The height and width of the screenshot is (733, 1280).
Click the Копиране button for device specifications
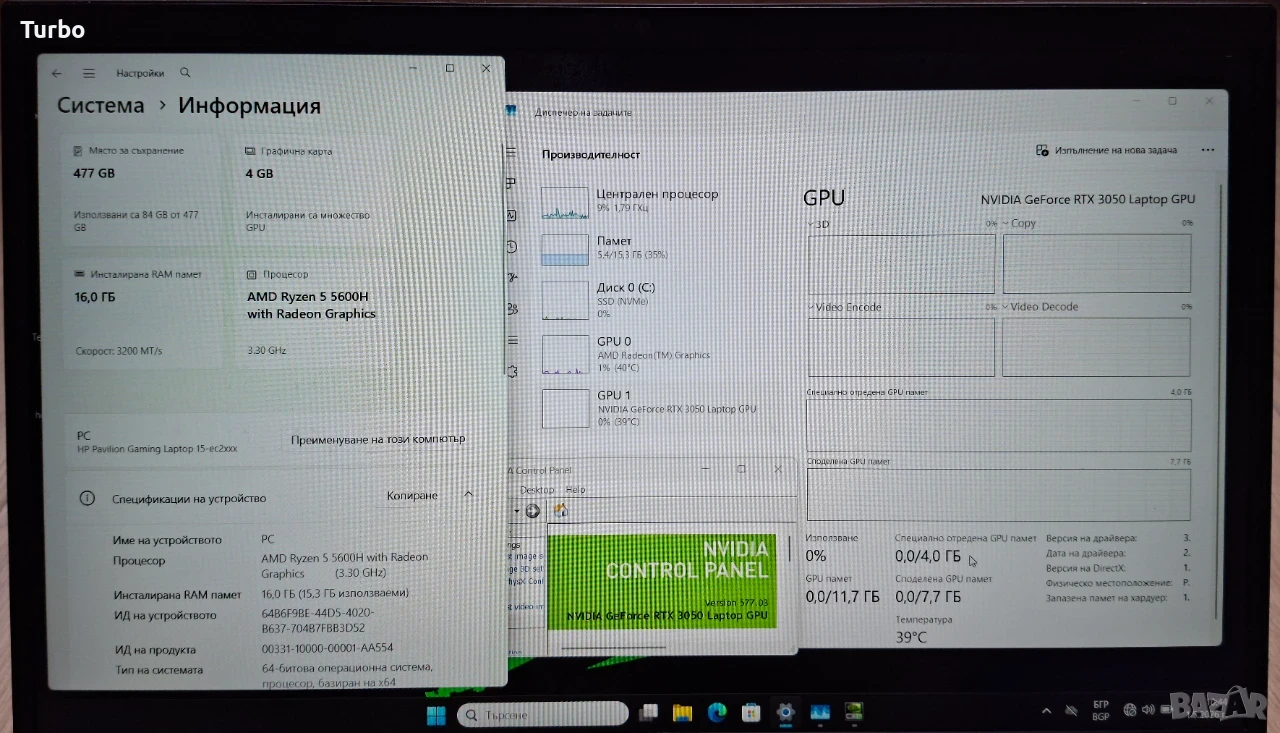pyautogui.click(x=412, y=496)
